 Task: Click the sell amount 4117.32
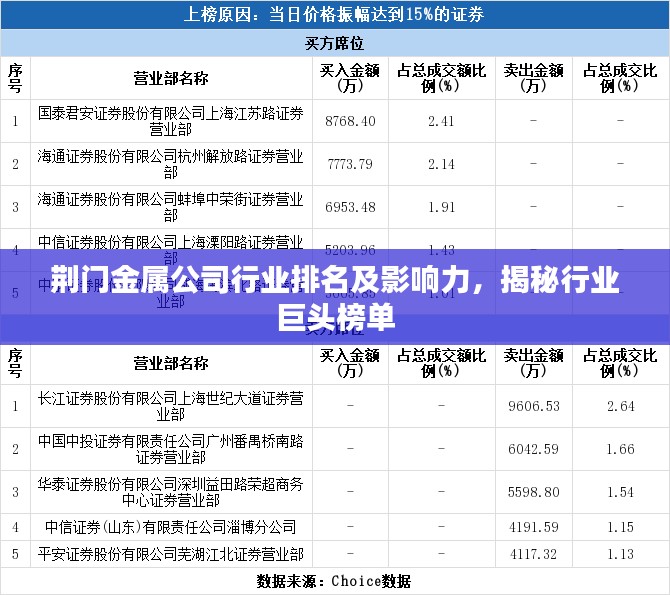pyautogui.click(x=533, y=555)
